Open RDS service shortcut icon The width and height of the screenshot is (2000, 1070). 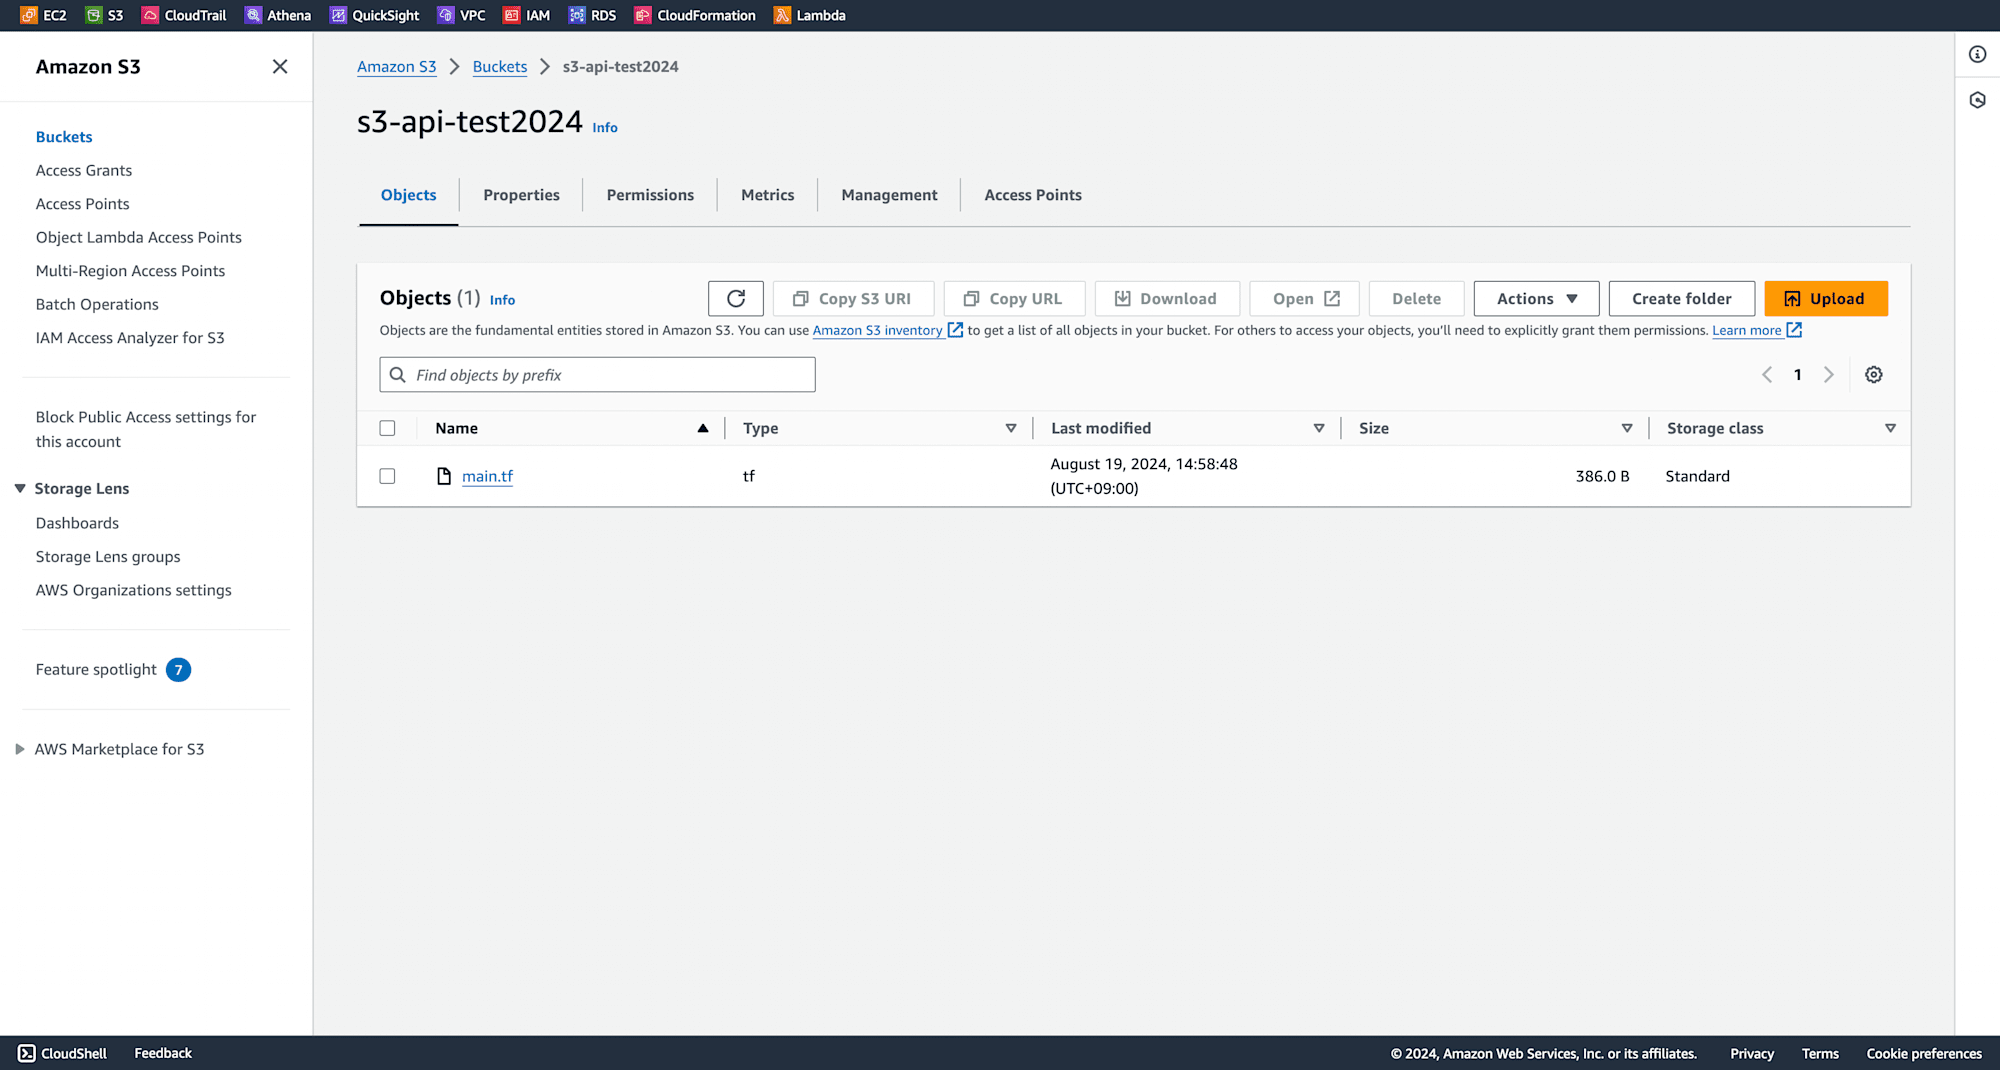point(577,15)
